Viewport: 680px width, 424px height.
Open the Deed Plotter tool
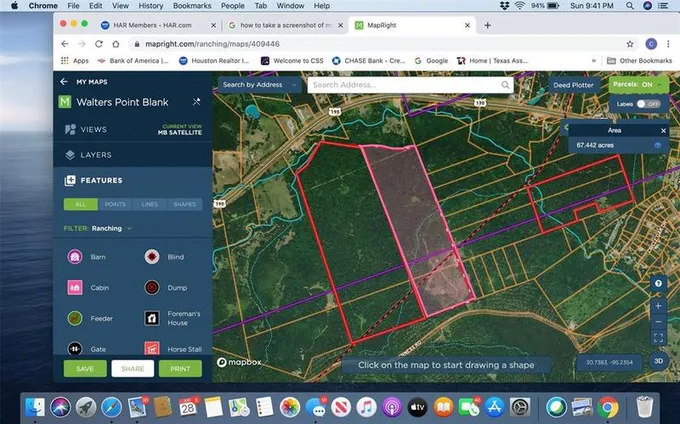pyautogui.click(x=573, y=85)
